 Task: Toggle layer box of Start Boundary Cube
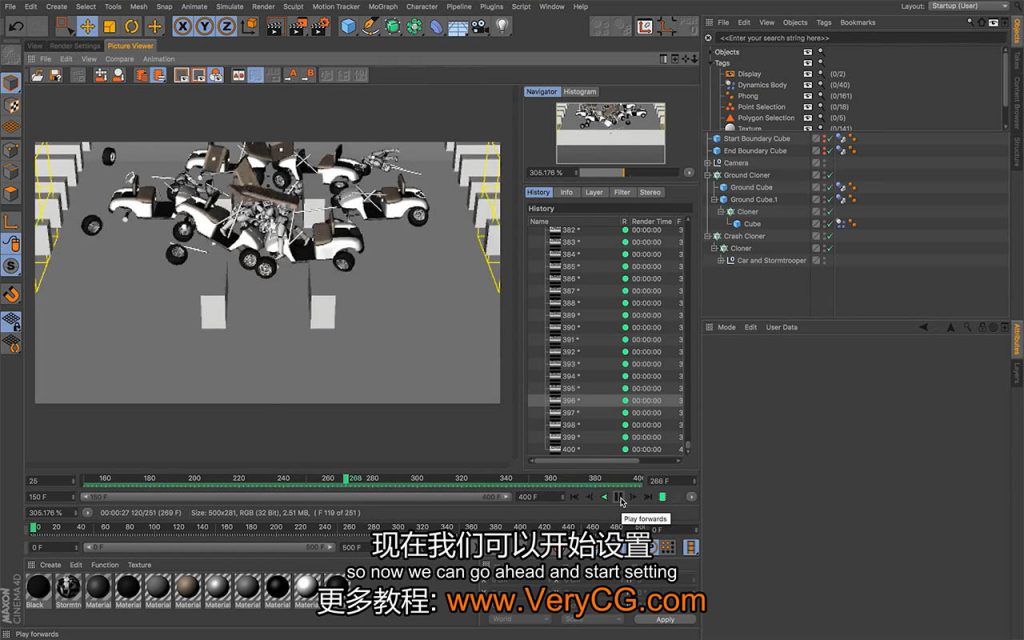pyautogui.click(x=816, y=138)
